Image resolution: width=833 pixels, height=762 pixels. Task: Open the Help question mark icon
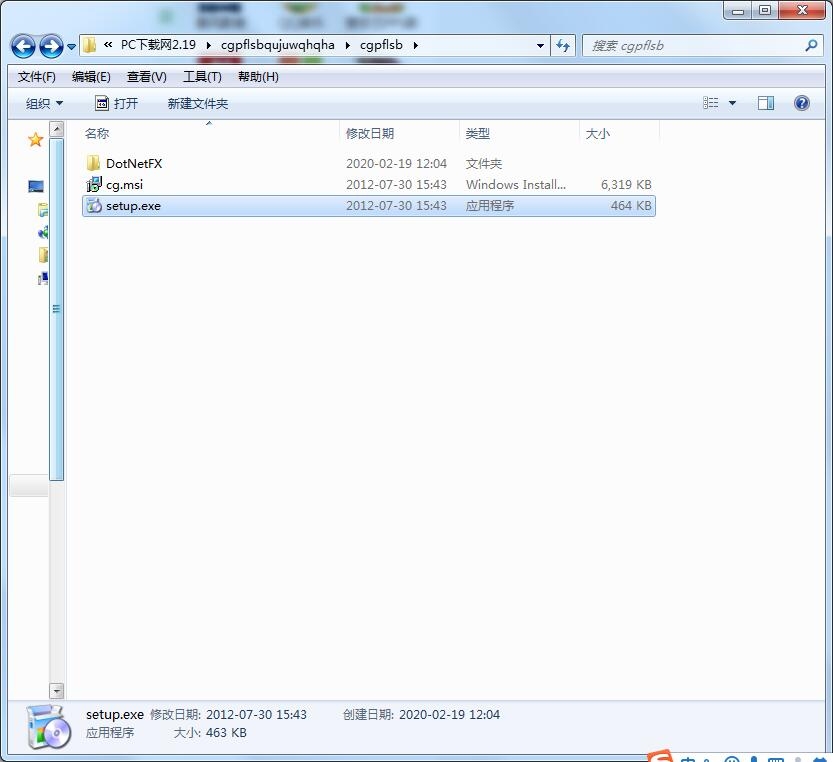pos(801,103)
